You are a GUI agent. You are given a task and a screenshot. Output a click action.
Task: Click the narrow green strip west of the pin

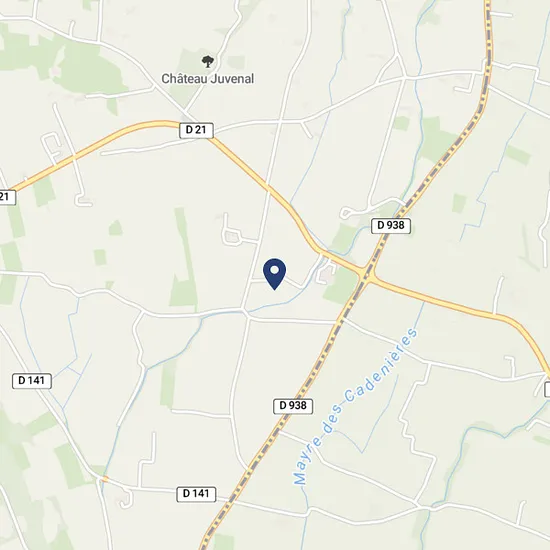tap(183, 258)
